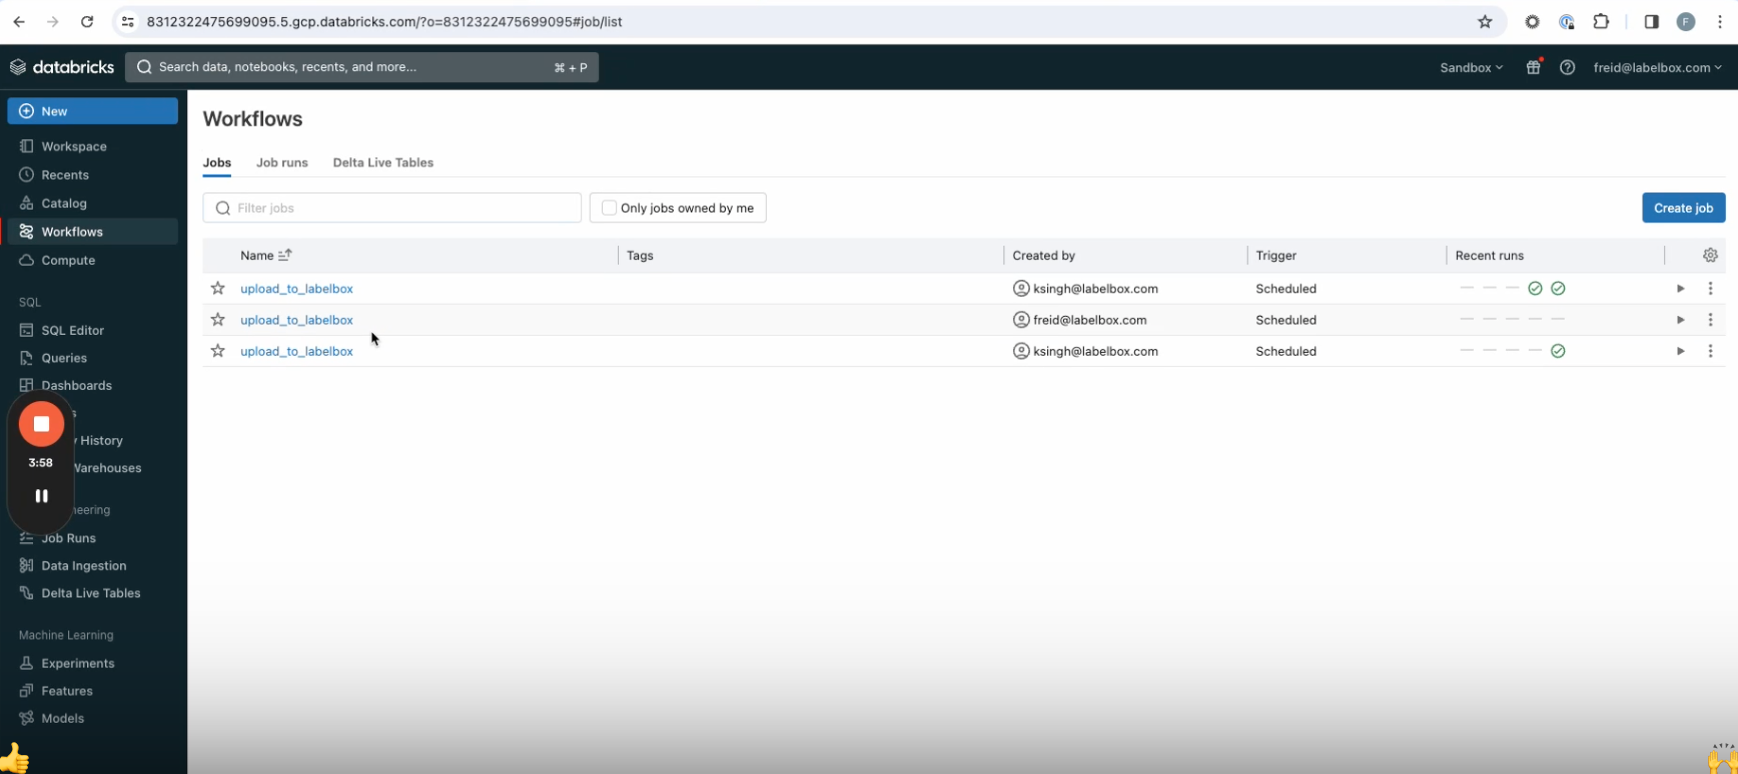Image resolution: width=1738 pixels, height=774 pixels.
Task: Open ksingh's upload_to_labelbox job with two successful runs
Action: pos(296,288)
